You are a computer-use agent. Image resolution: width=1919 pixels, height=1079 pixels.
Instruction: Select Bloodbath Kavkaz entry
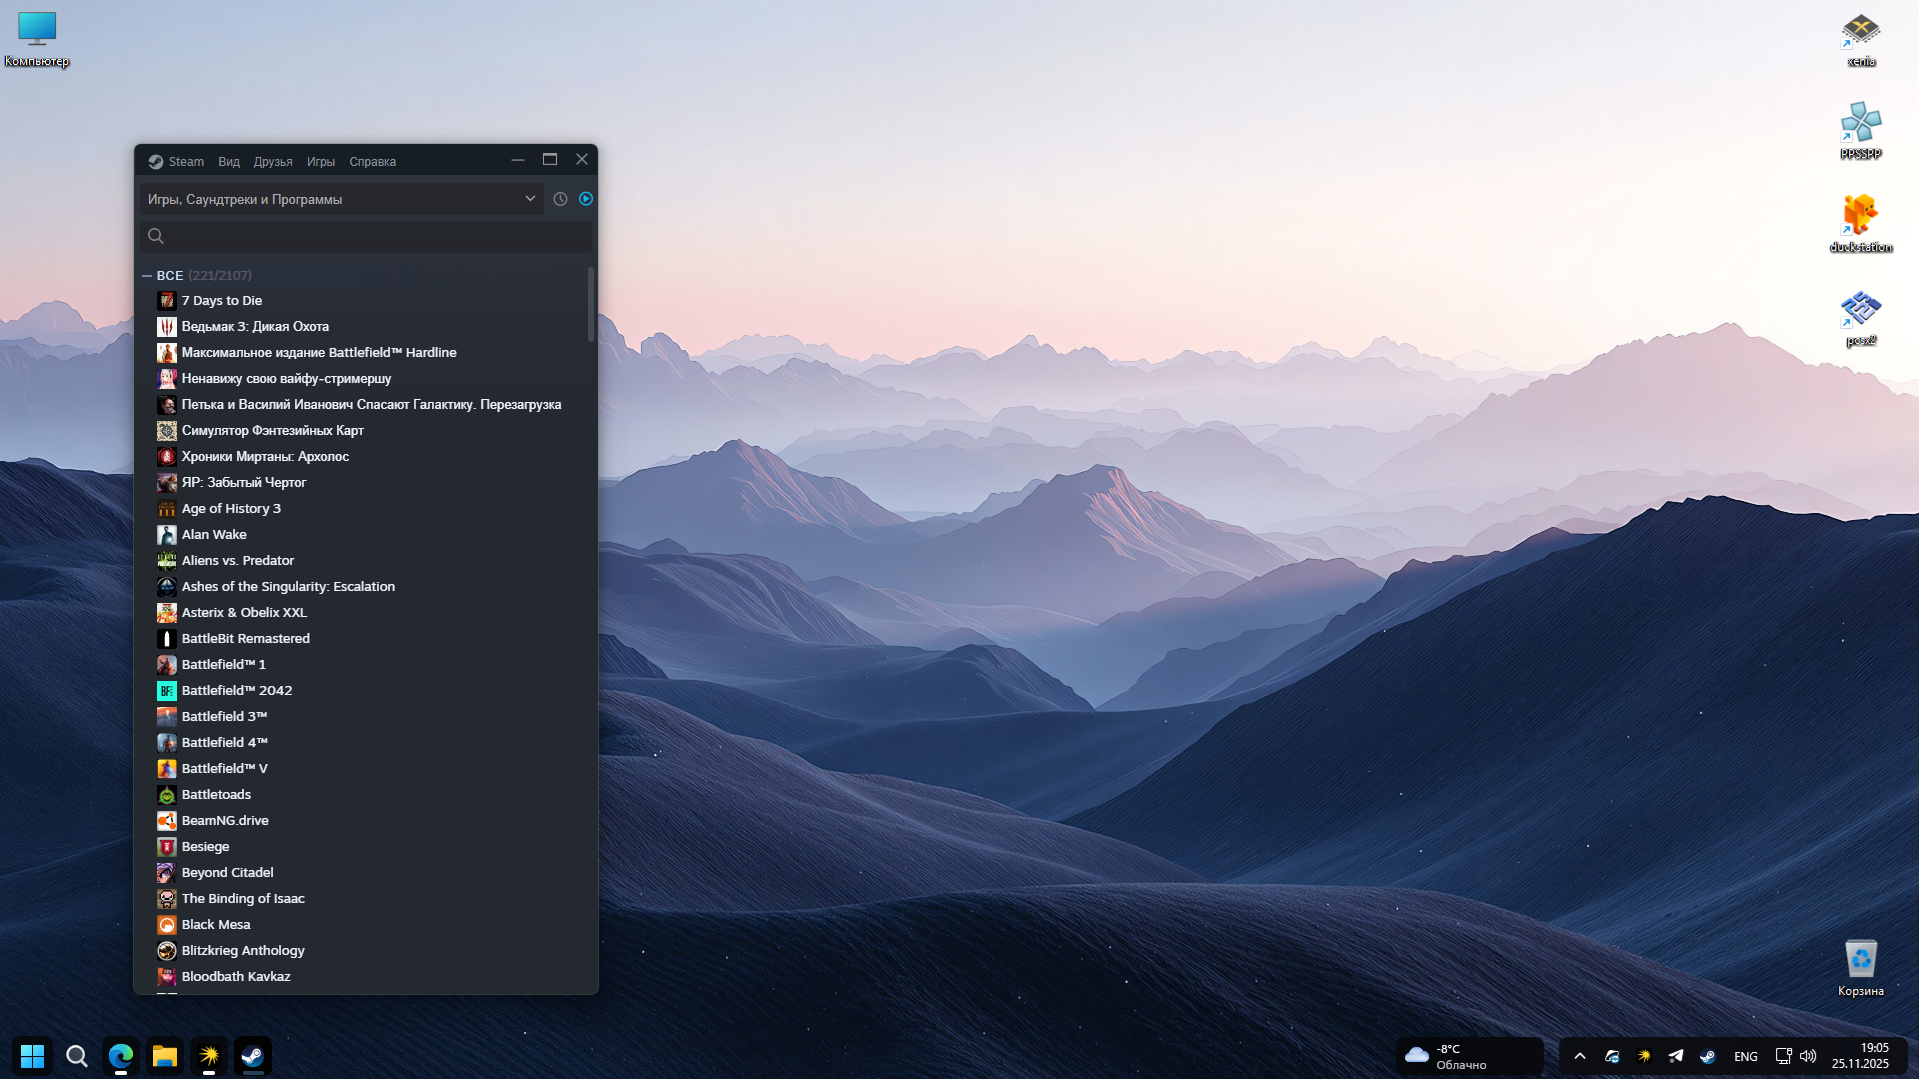(x=366, y=976)
